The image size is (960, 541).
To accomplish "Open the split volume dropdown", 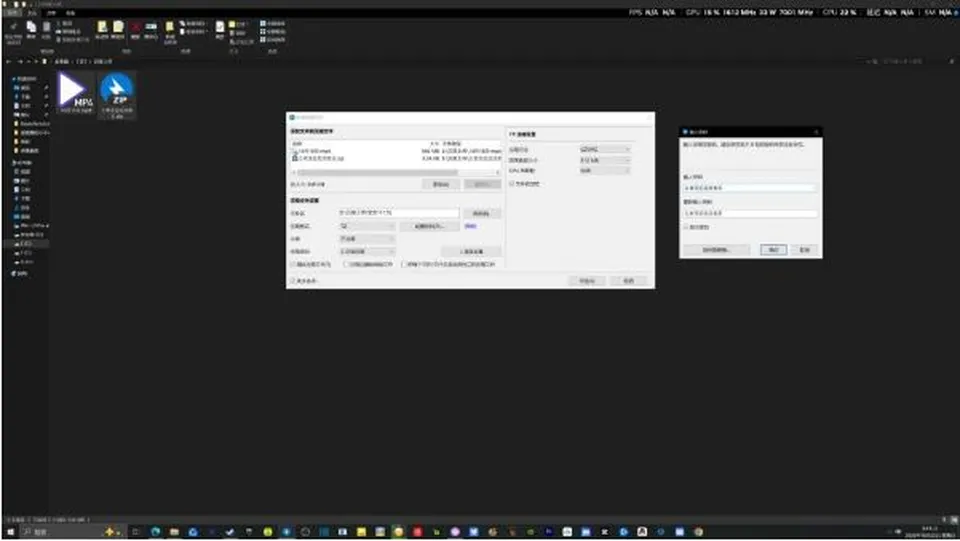I will 367,239.
